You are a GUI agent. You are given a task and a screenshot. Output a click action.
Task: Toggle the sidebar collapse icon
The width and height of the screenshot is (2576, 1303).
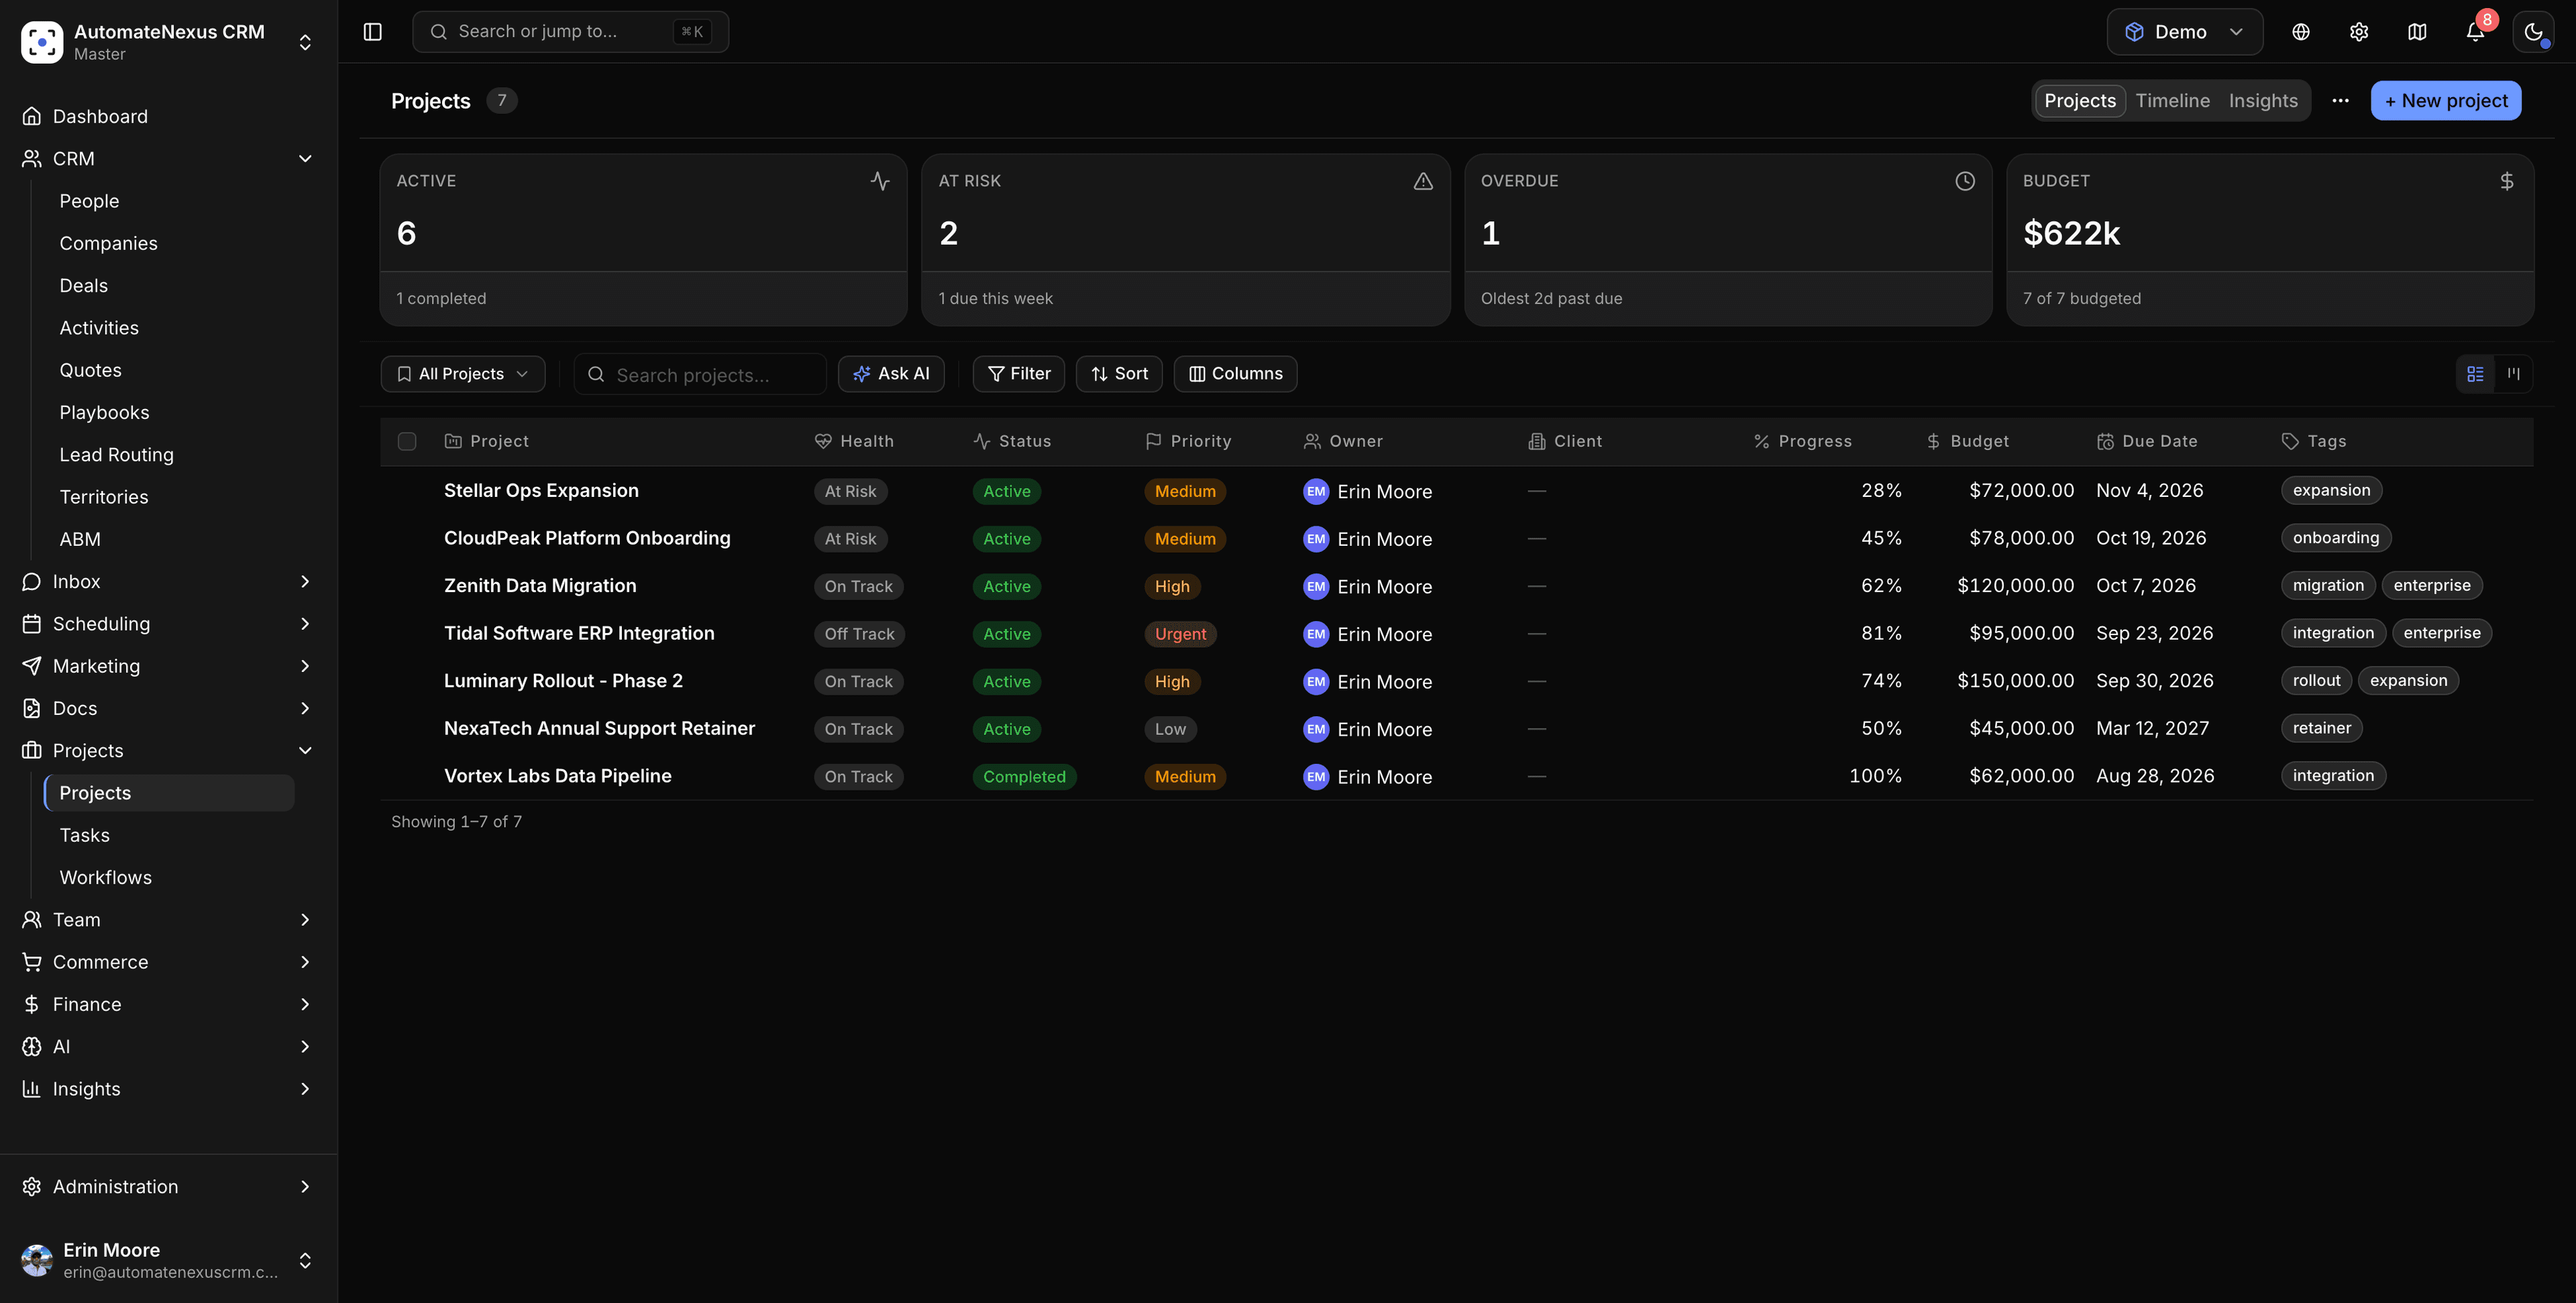pyautogui.click(x=372, y=32)
